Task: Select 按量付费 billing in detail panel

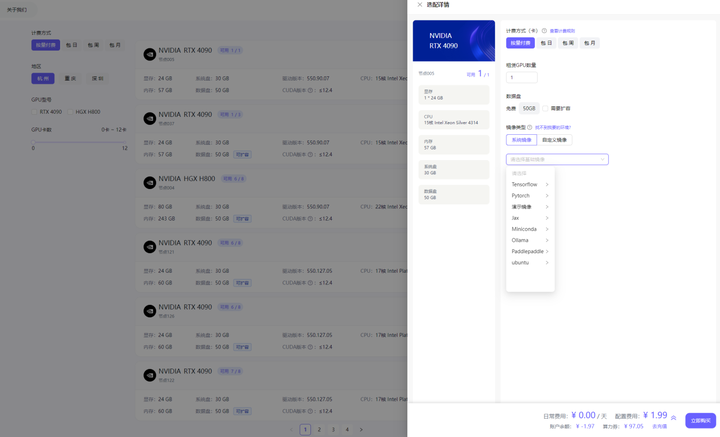Action: tap(521, 43)
